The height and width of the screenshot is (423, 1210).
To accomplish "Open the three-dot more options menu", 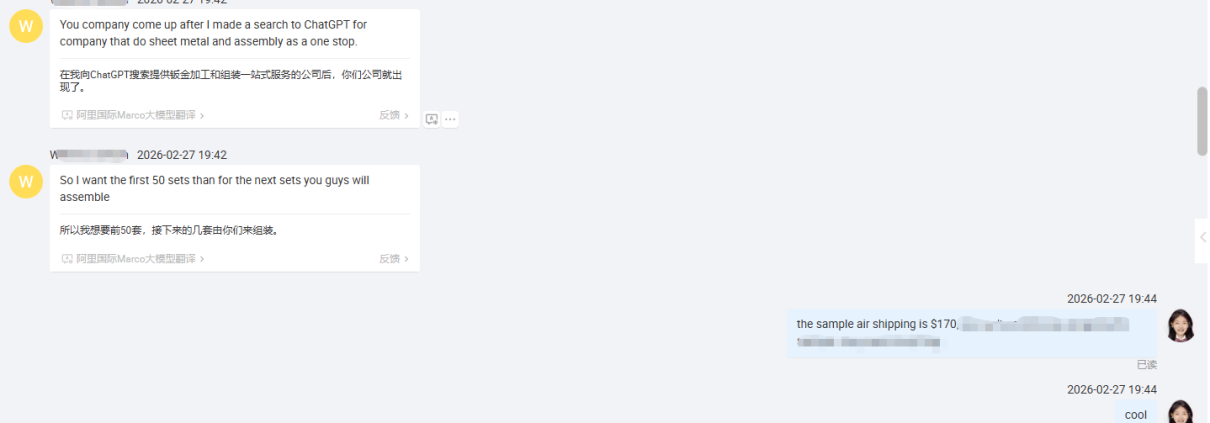I will pyautogui.click(x=450, y=119).
